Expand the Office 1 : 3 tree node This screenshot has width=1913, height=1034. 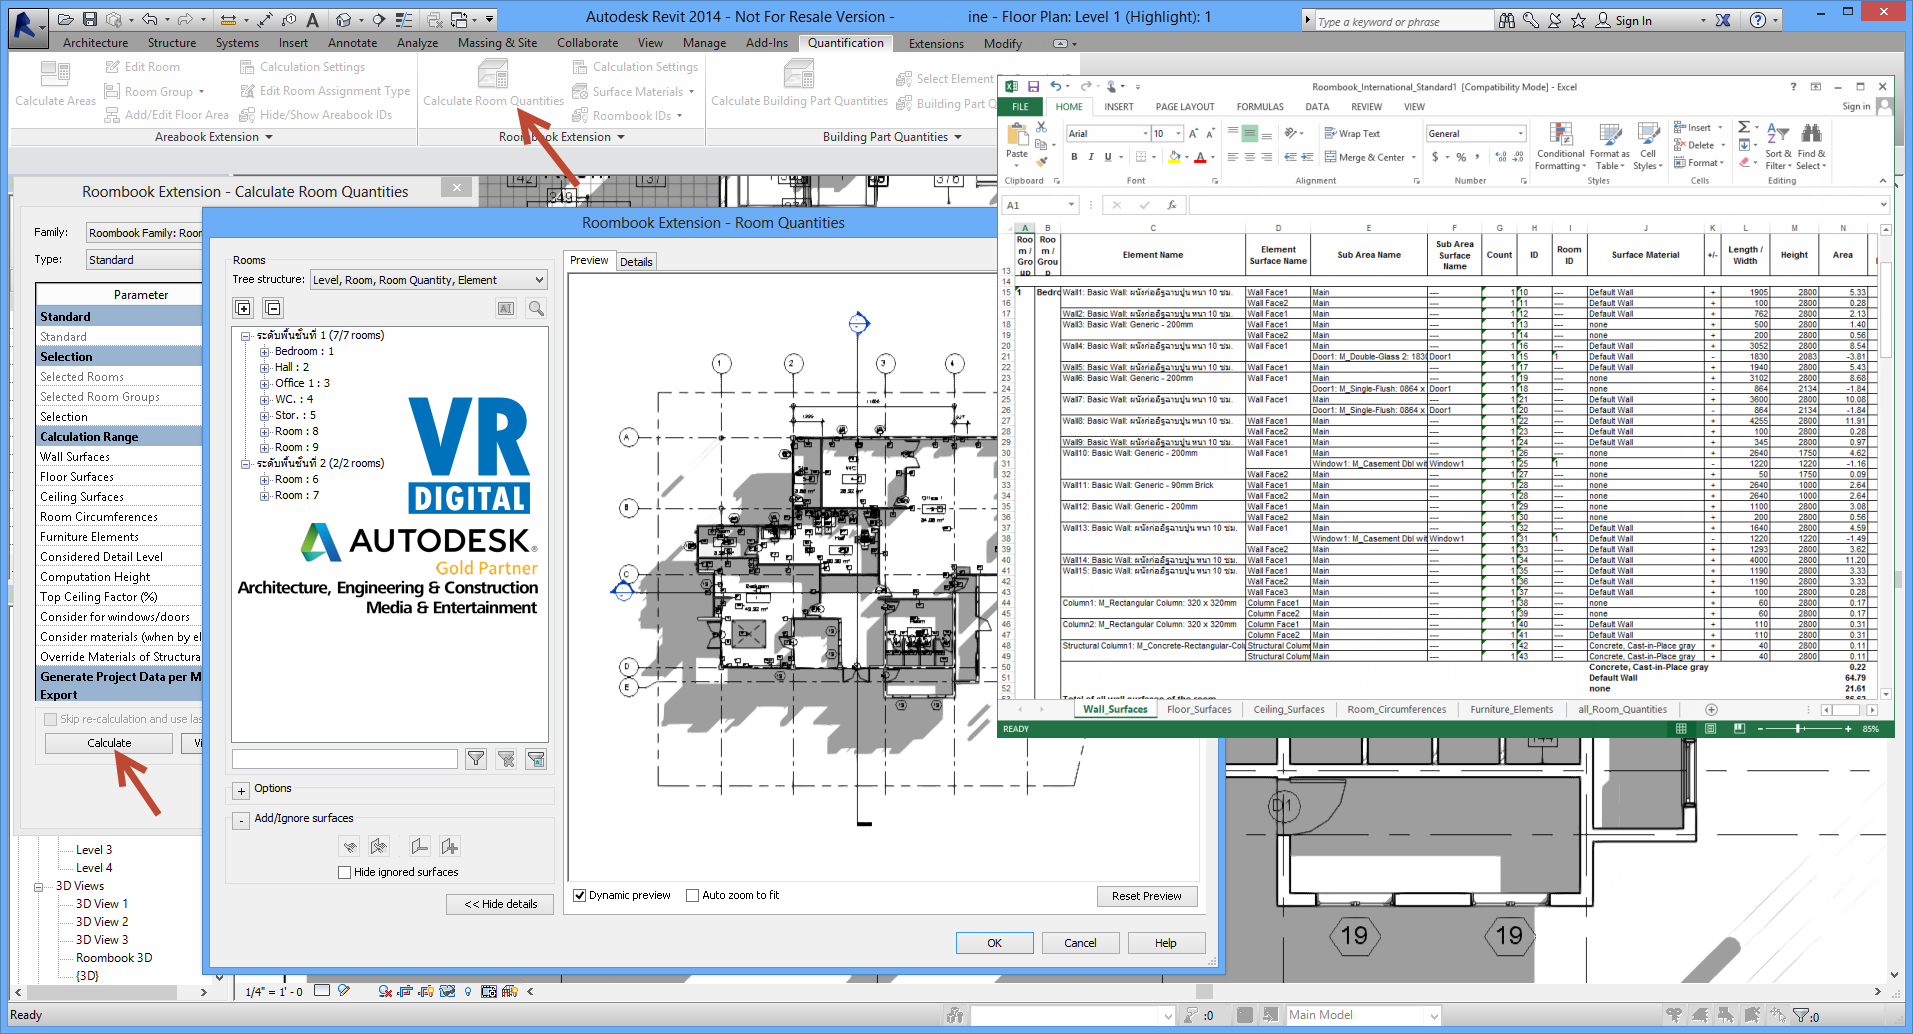click(265, 384)
